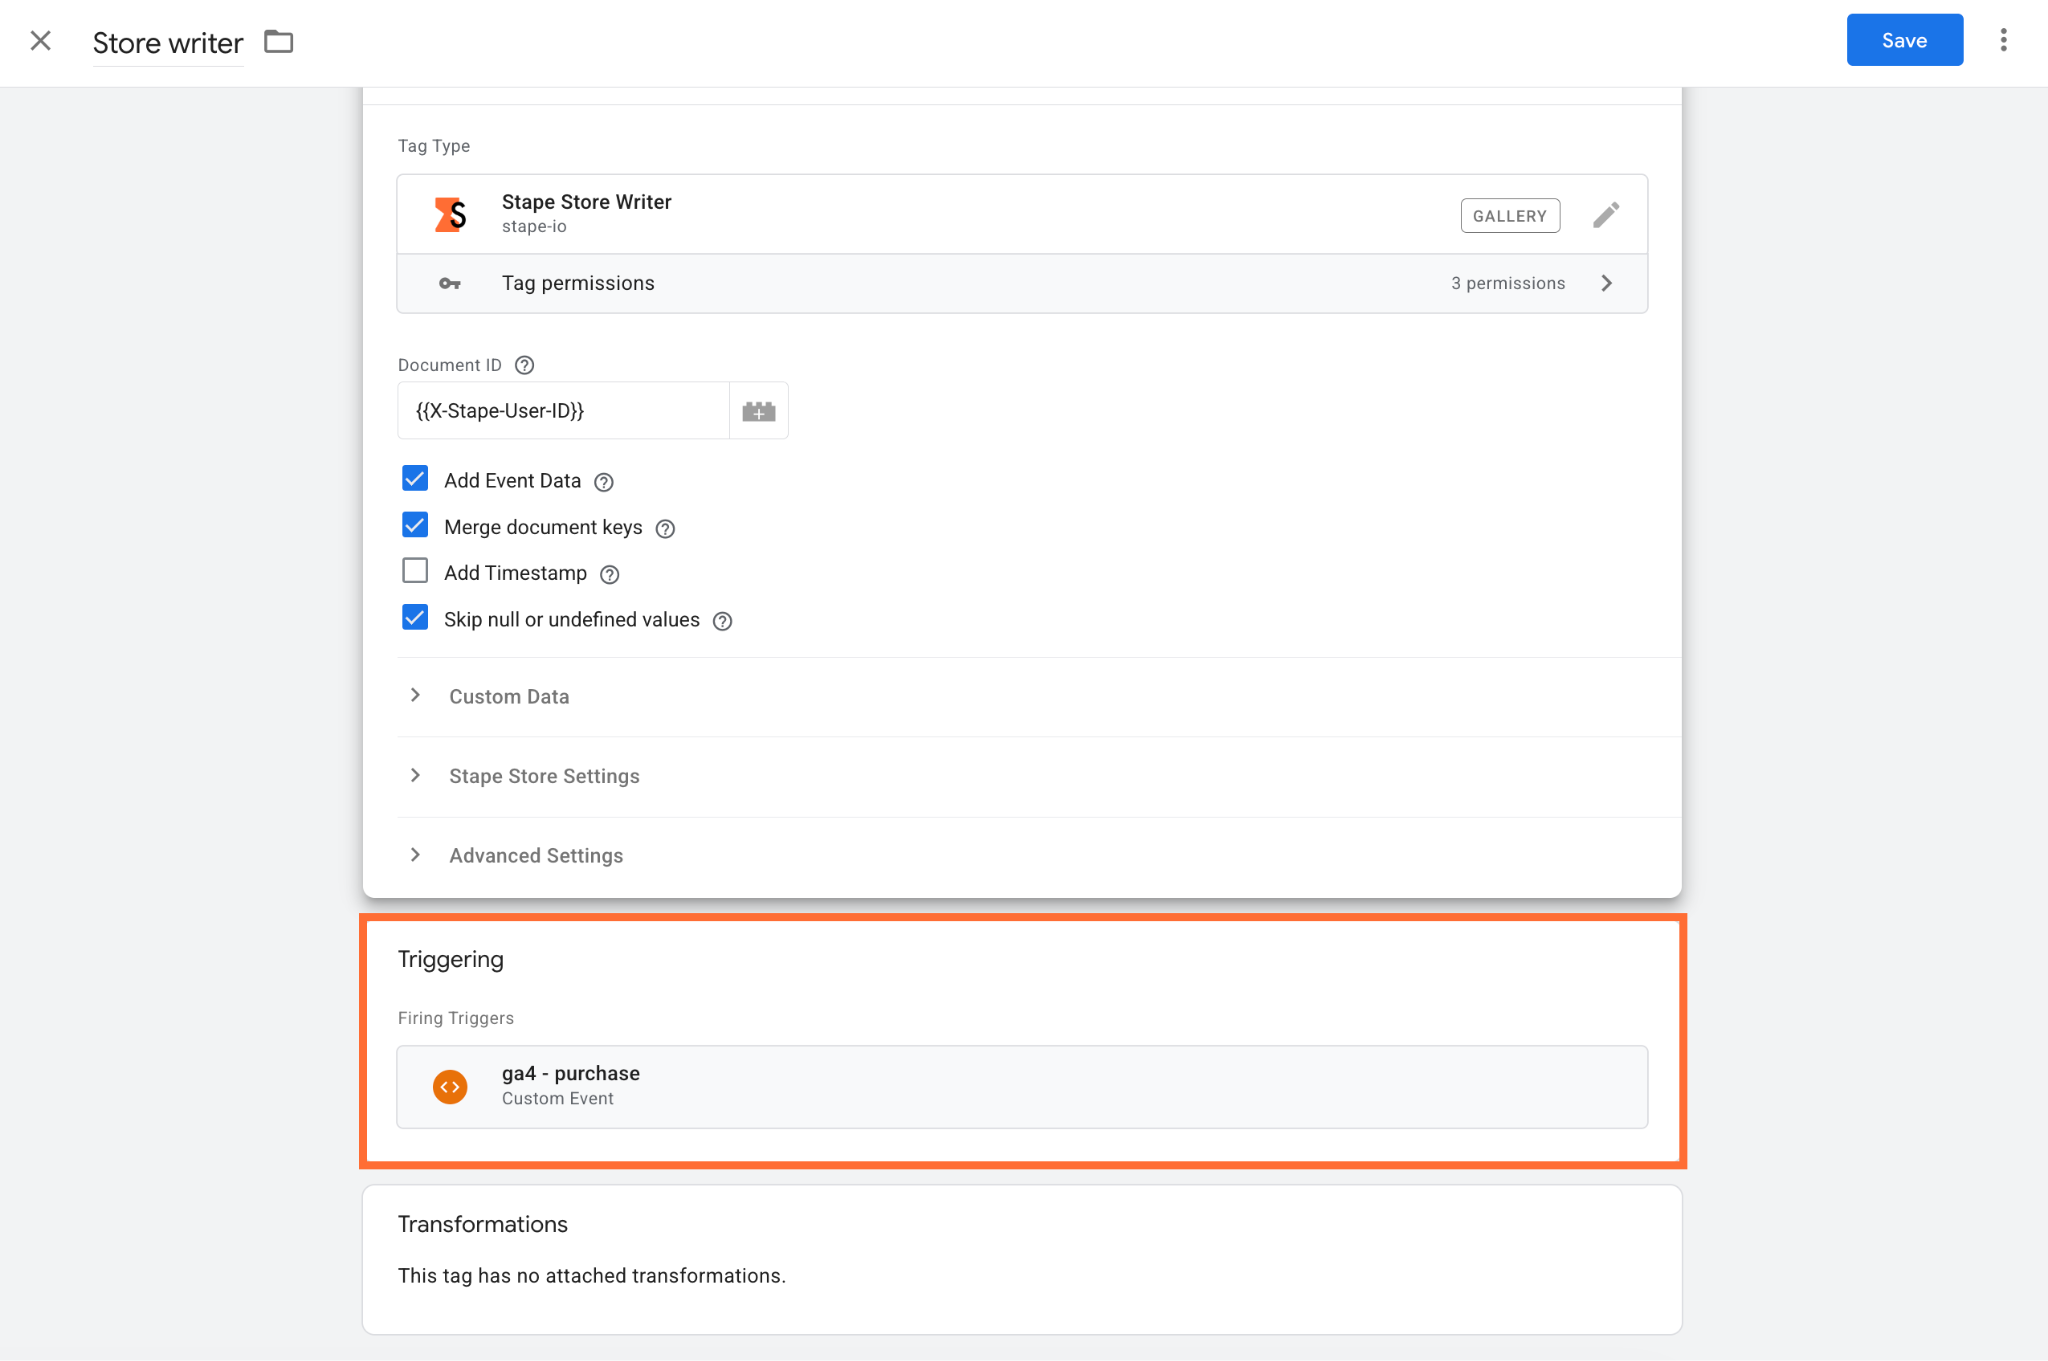This screenshot has width=2048, height=1361.
Task: Toggle Skip null or undefined values checkbox
Action: coord(415,617)
